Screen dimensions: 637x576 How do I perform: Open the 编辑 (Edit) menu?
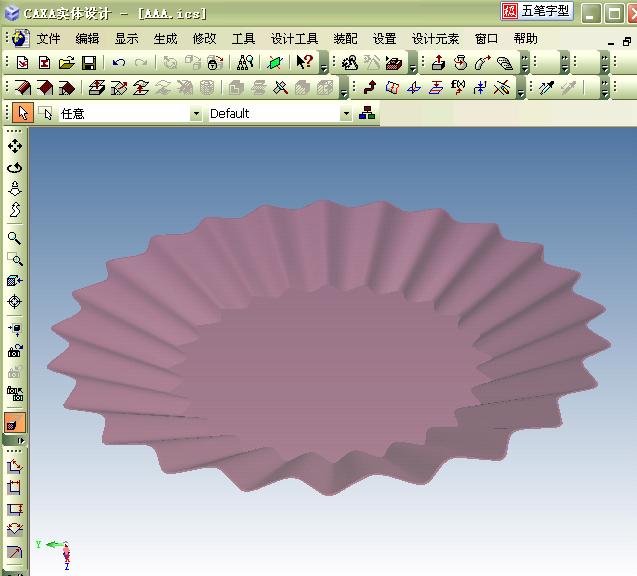tap(87, 39)
